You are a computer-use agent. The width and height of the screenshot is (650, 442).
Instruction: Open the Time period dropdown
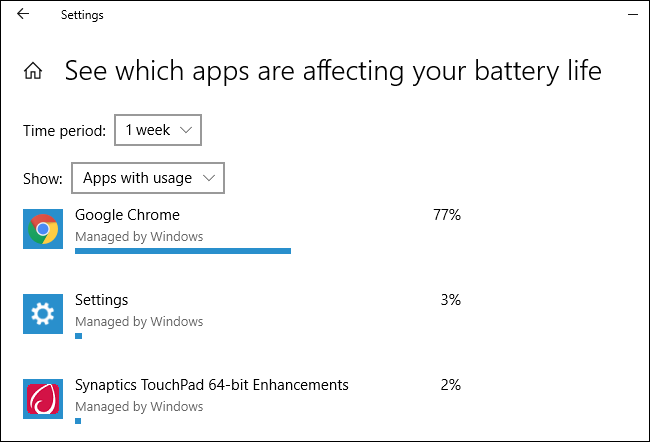158,130
